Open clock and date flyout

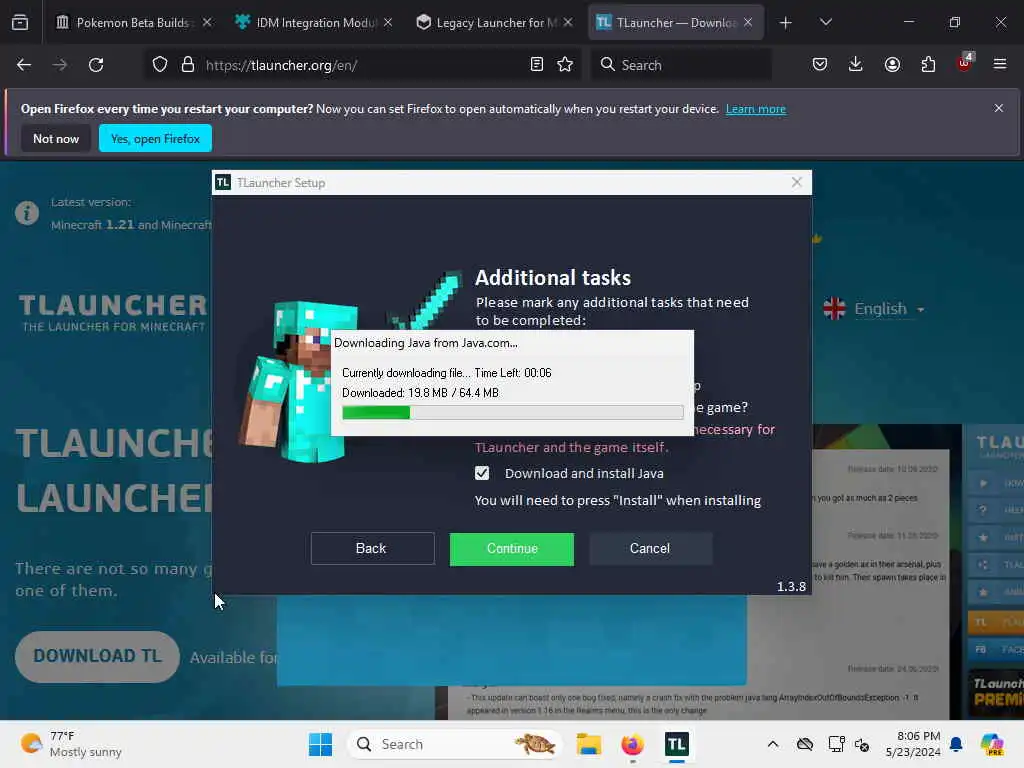(913, 744)
